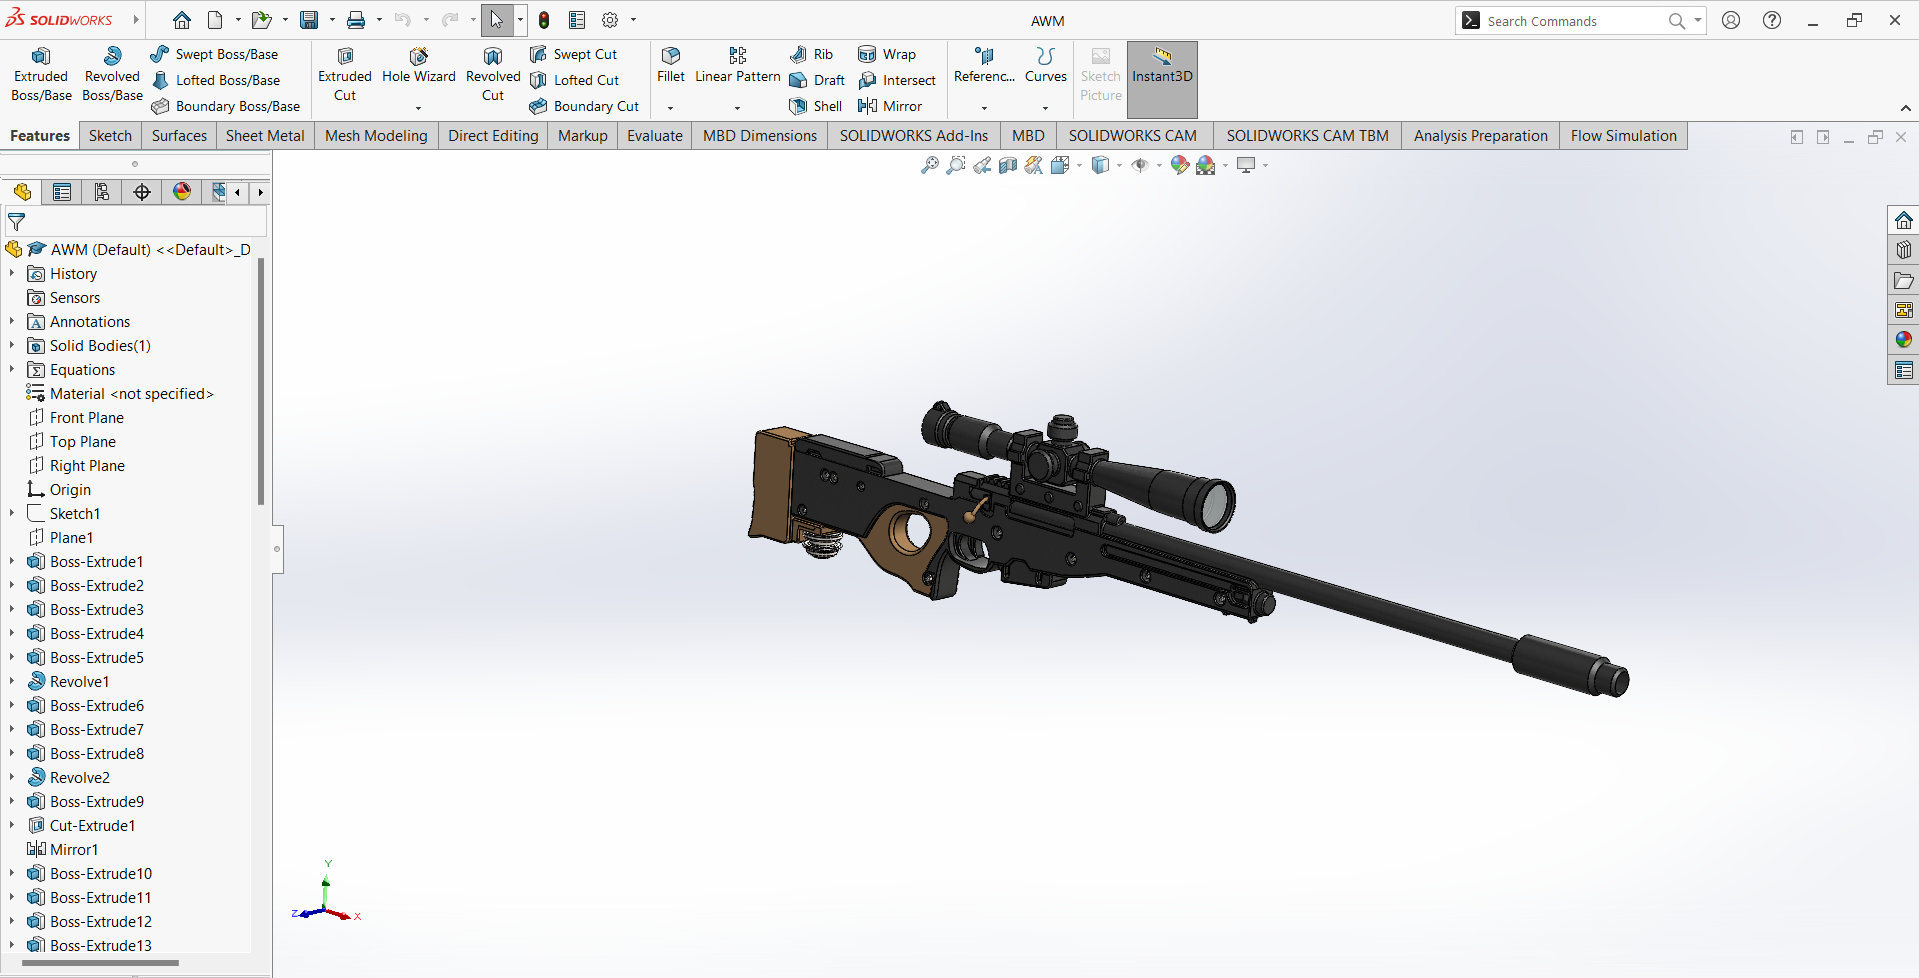The height and width of the screenshot is (978, 1919).
Task: Click the Rebuild traffic light icon
Action: [544, 20]
